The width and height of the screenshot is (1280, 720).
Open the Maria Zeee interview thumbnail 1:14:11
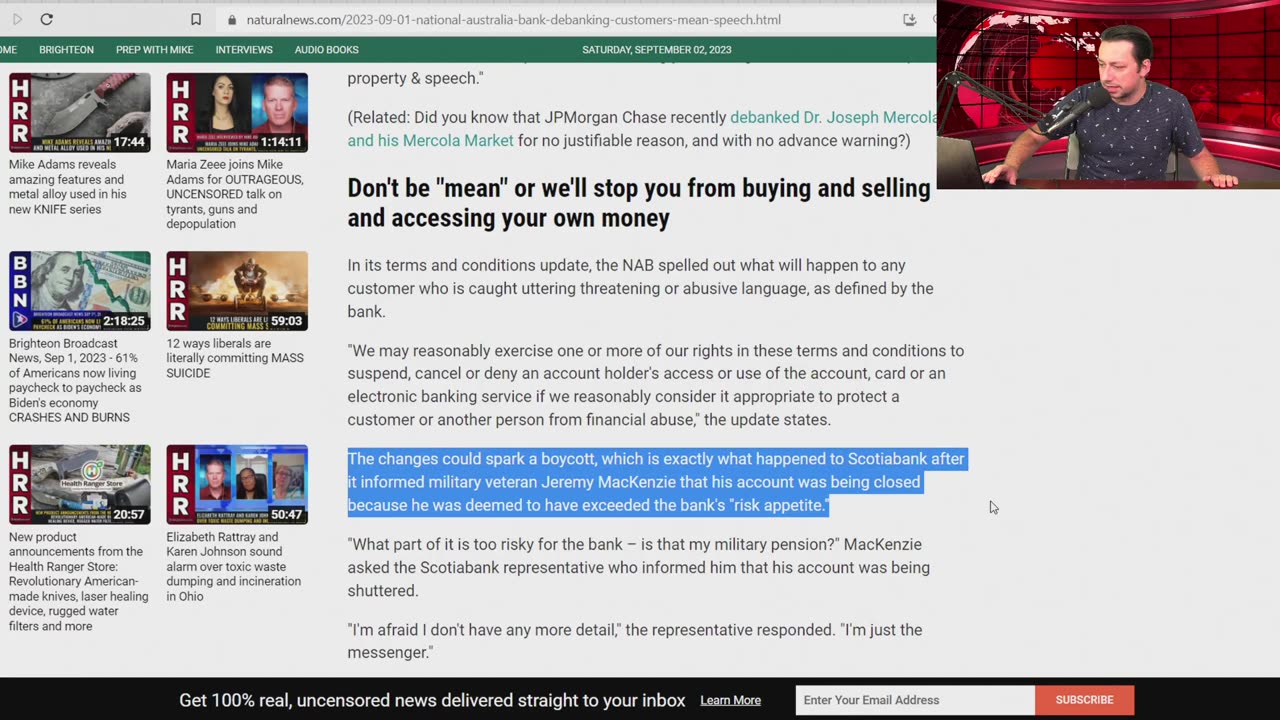237,112
